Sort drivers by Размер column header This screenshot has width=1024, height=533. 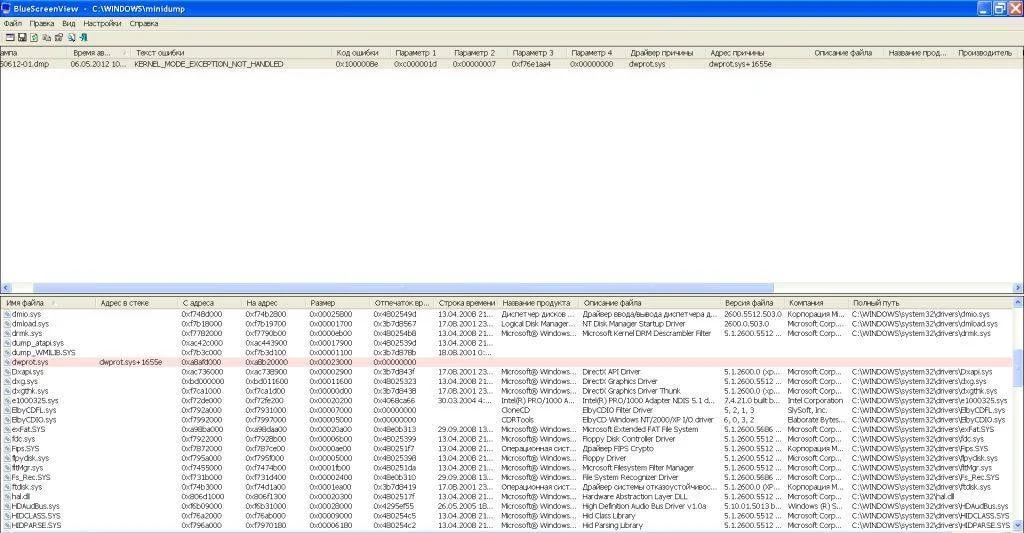(x=338, y=303)
